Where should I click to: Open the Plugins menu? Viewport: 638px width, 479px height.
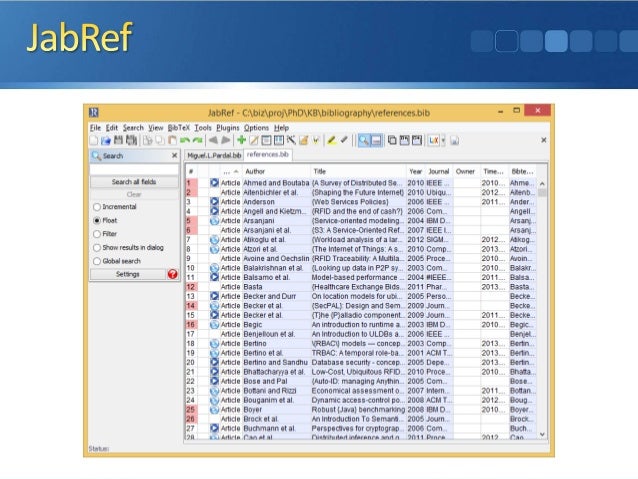[228, 128]
